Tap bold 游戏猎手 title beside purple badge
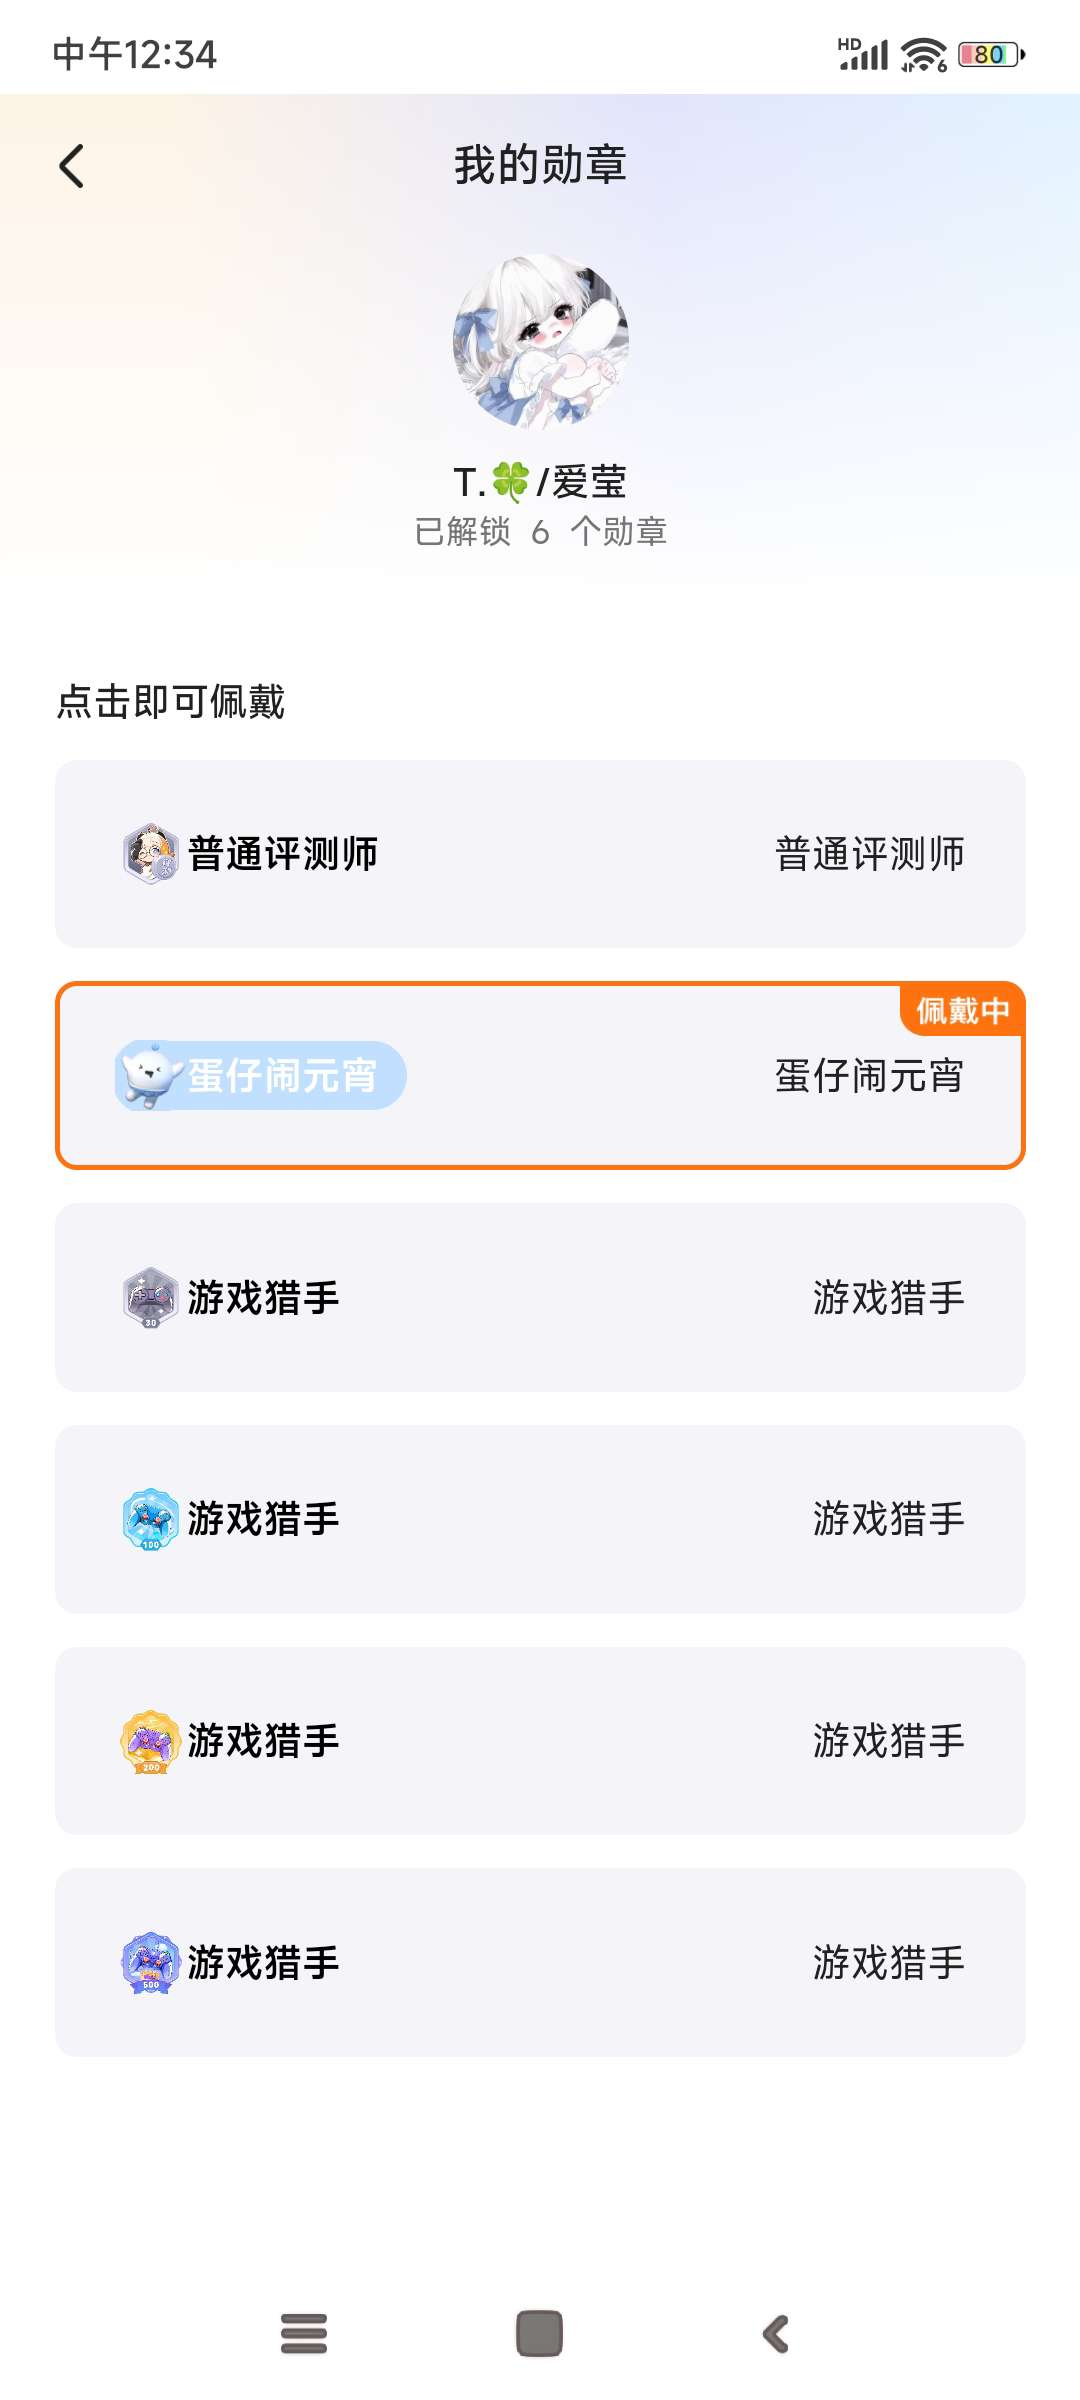Image resolution: width=1080 pixels, height=2400 pixels. point(264,1963)
